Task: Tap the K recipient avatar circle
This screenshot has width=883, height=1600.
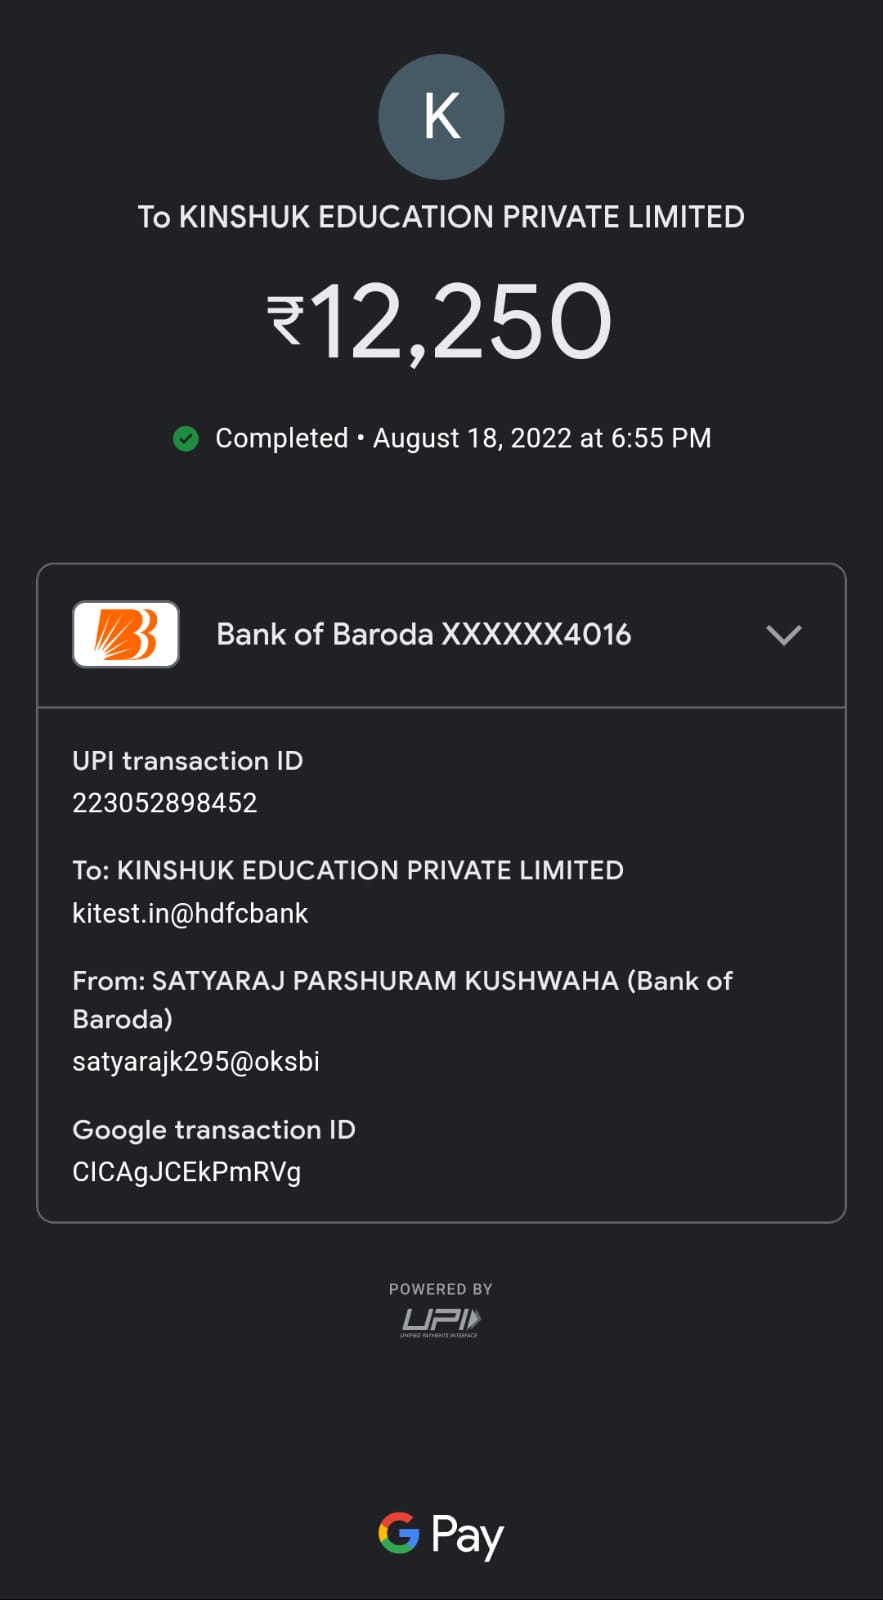Action: 441,117
